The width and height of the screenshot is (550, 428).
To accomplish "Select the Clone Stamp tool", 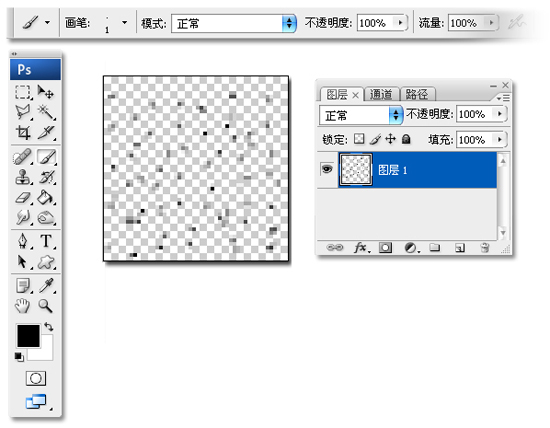I will coord(23,176).
